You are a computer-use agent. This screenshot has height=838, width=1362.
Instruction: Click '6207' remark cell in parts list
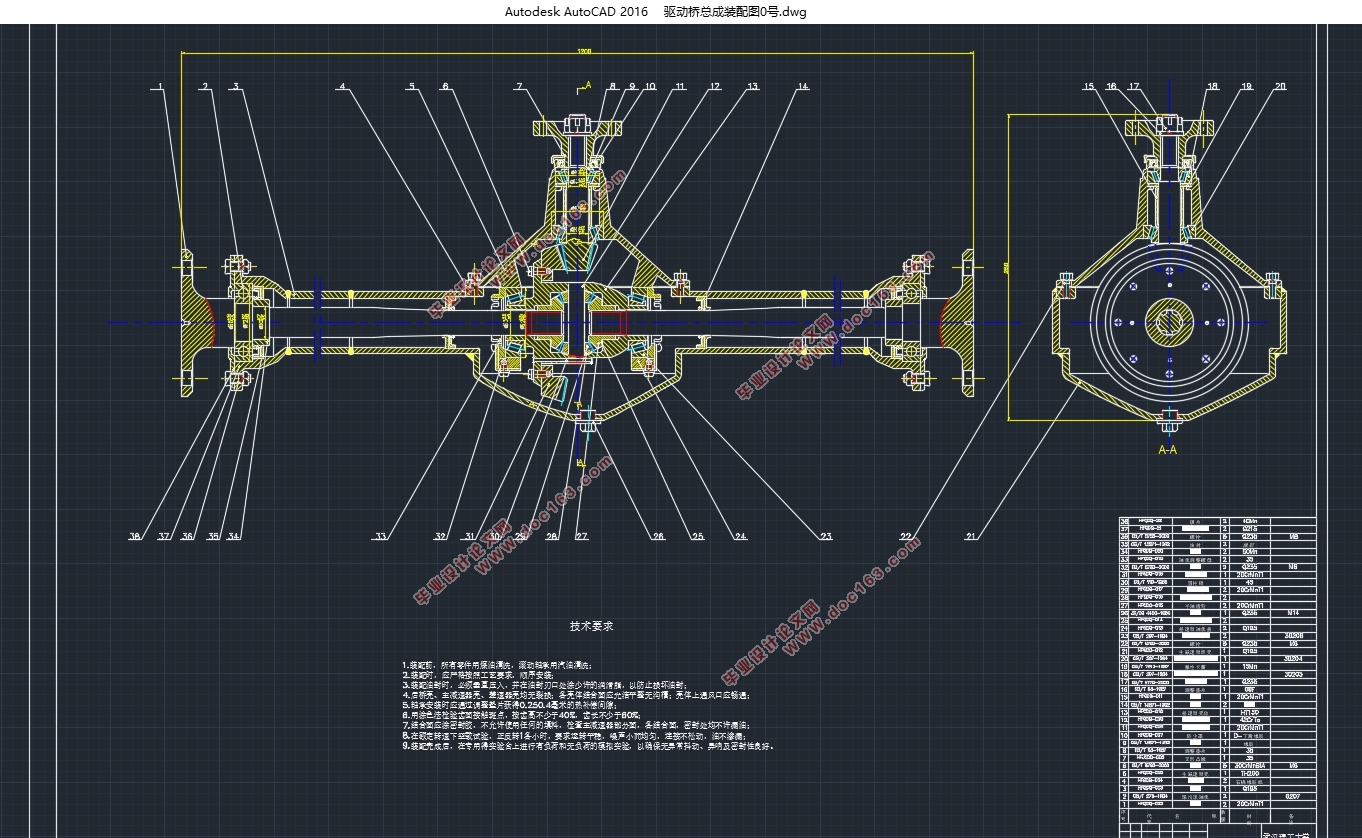coord(1291,796)
